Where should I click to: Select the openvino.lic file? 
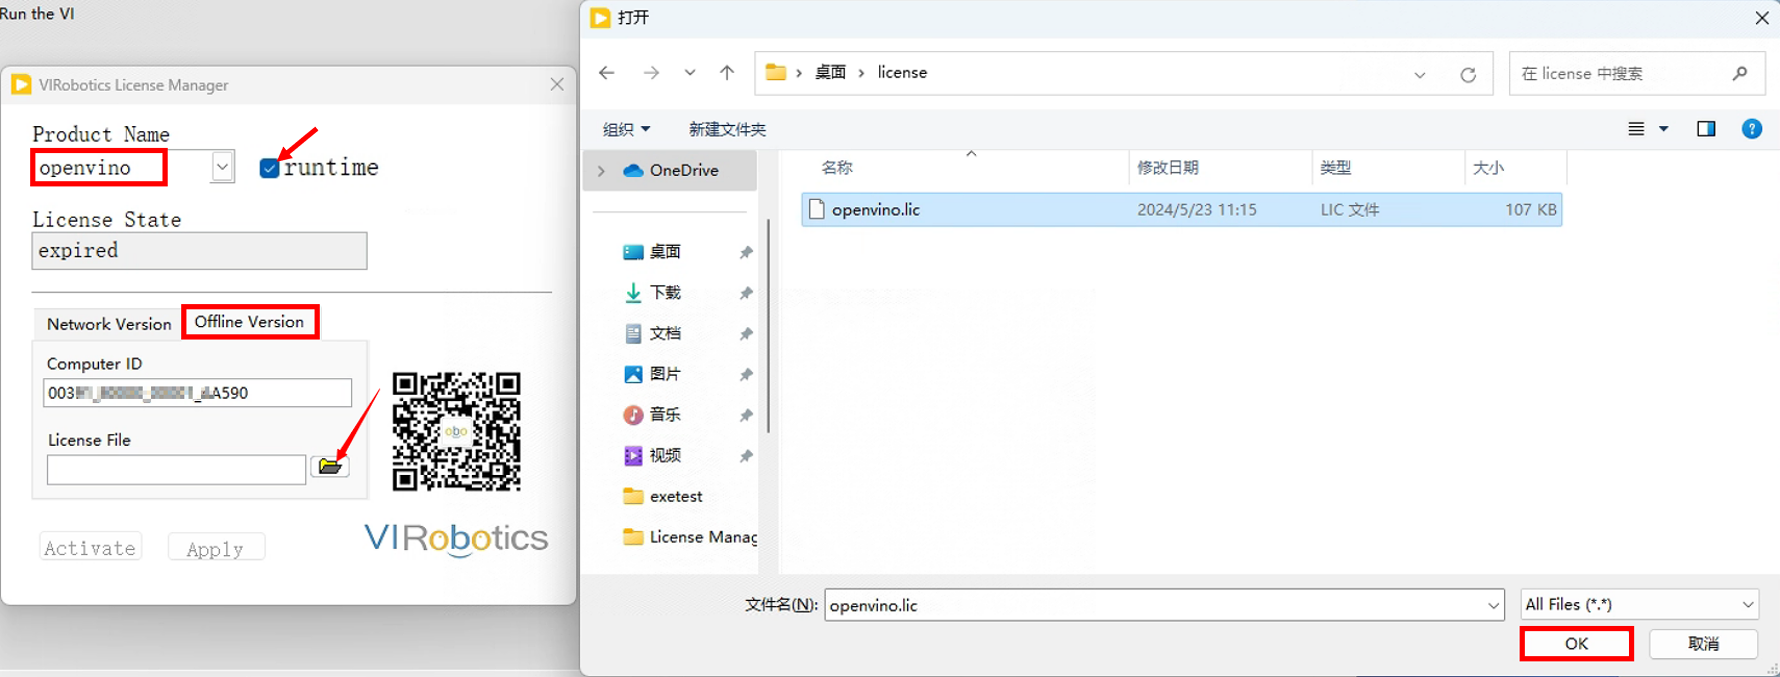click(x=876, y=210)
